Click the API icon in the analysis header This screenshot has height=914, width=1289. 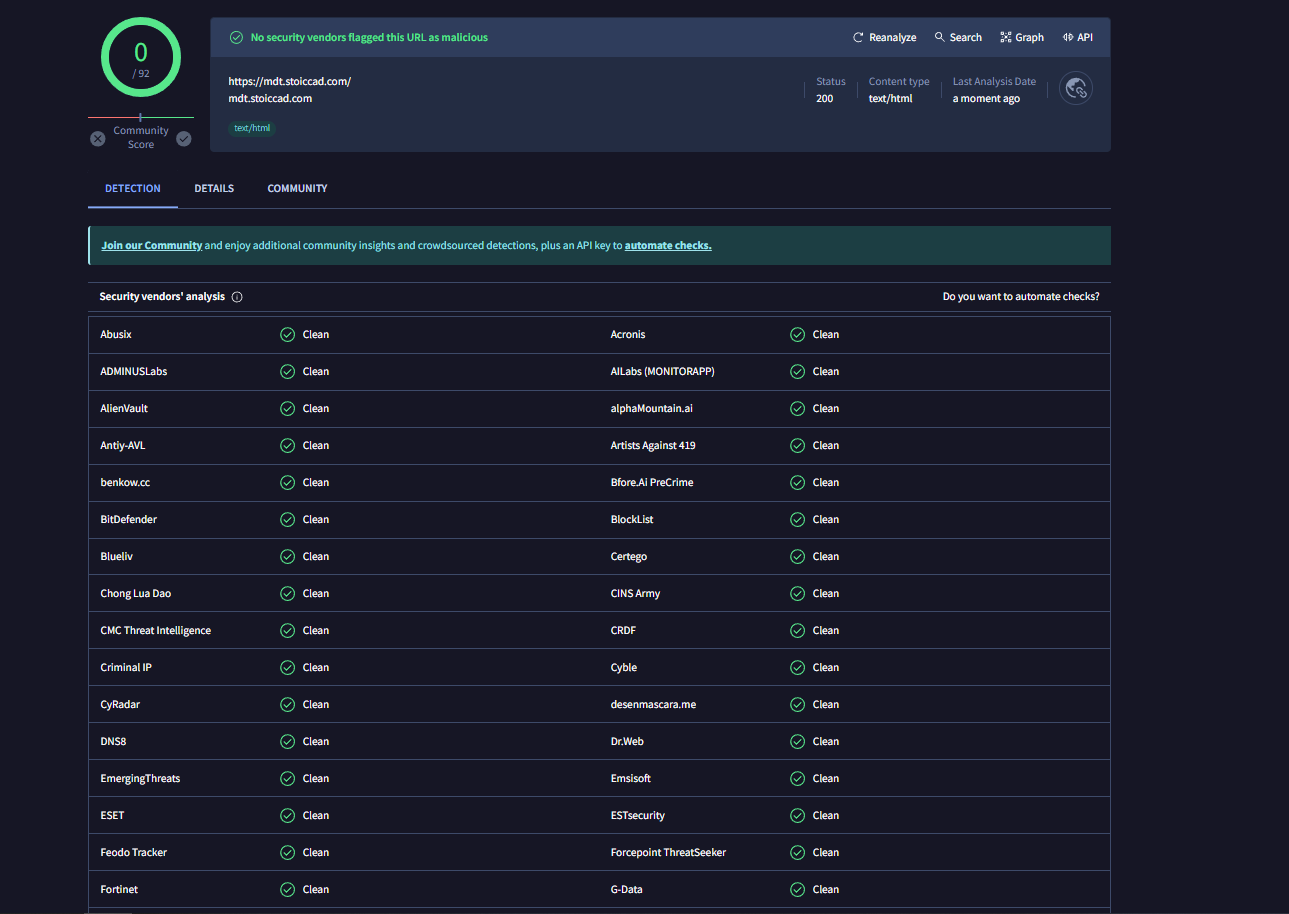(x=1066, y=37)
